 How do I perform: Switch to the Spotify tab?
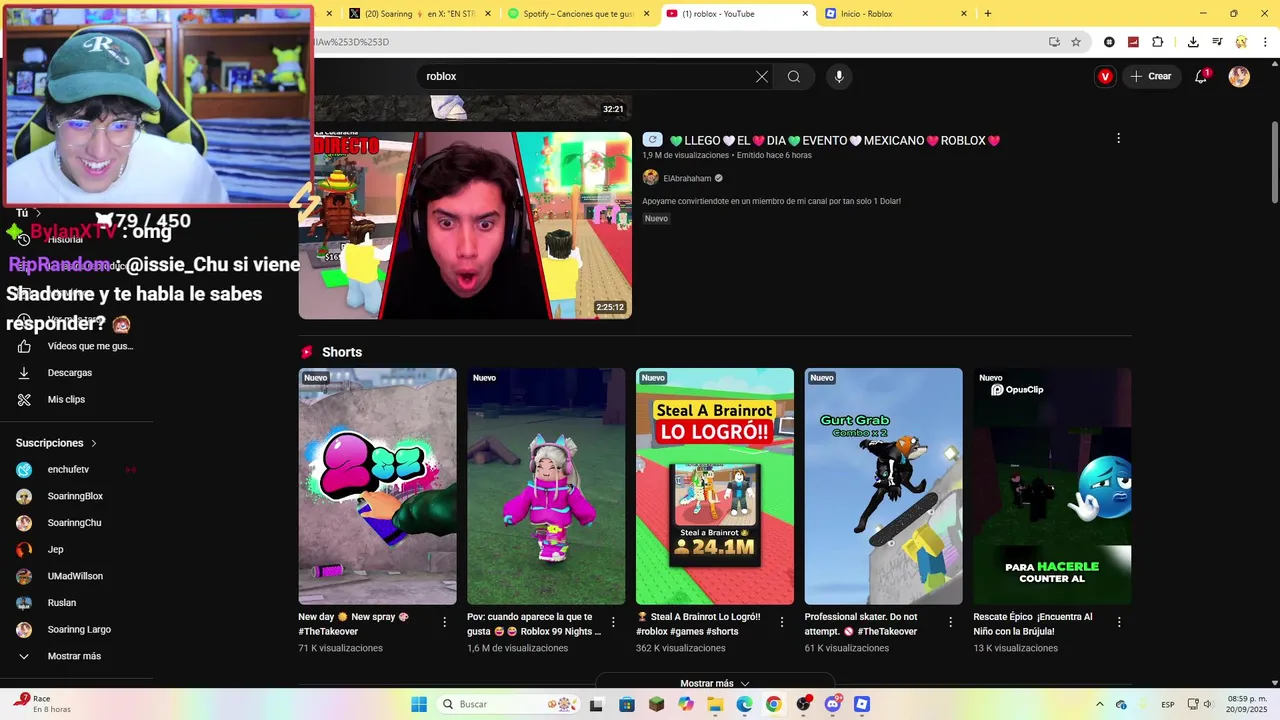(x=578, y=14)
